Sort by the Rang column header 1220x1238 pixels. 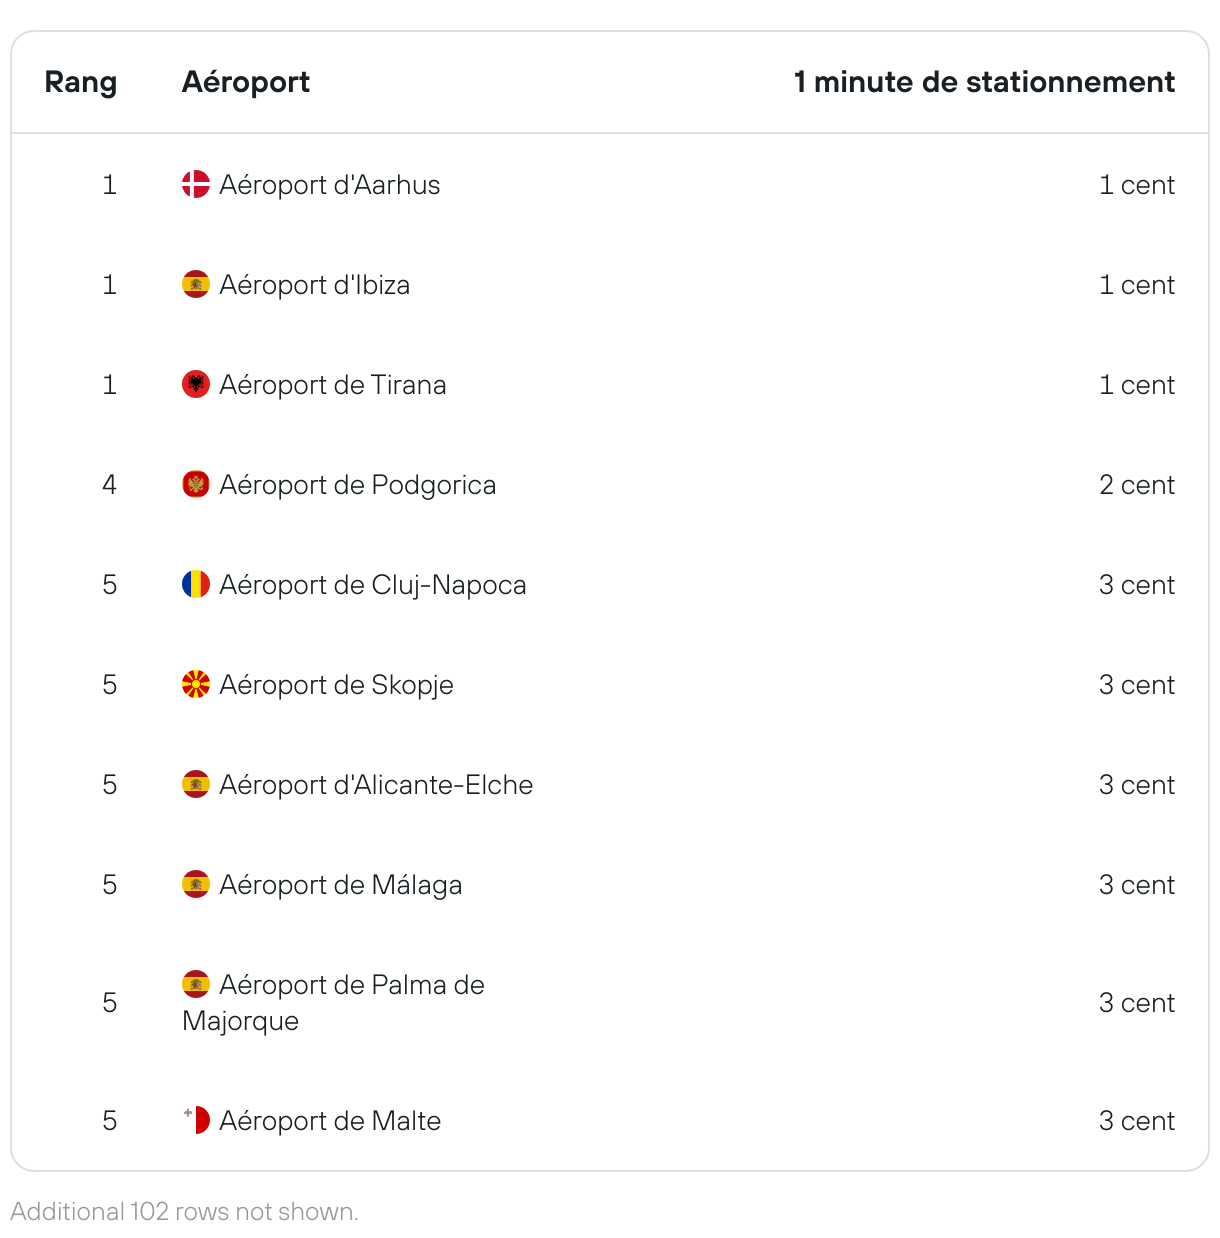click(81, 82)
